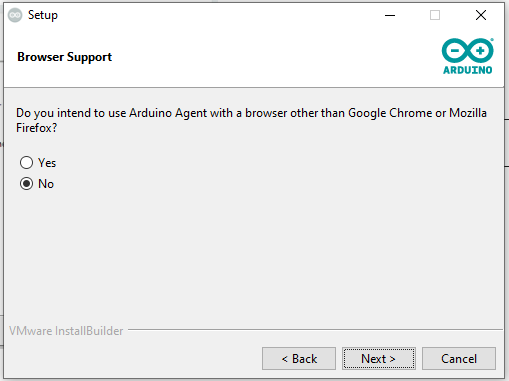Click the Arduino infinity logo
The width and height of the screenshot is (509, 381).
point(468,51)
